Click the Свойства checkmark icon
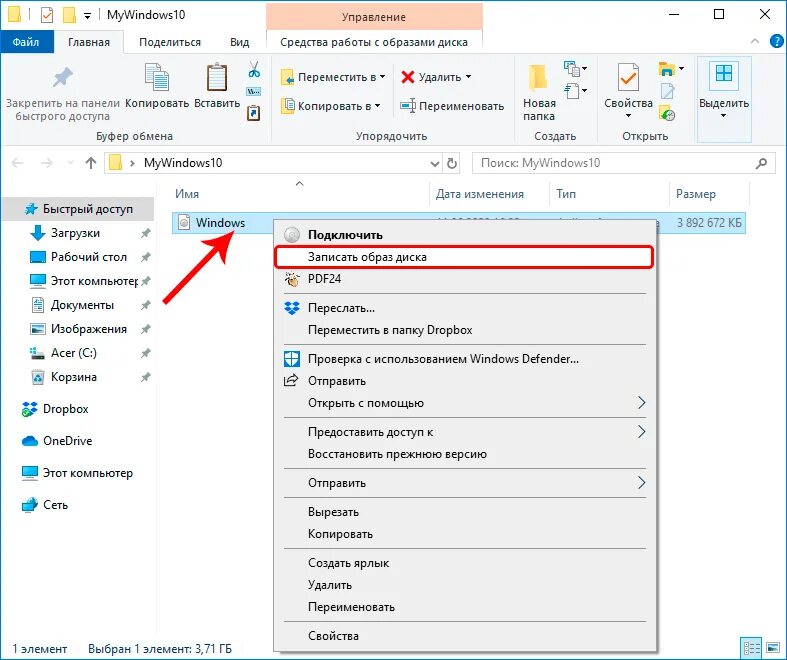 coord(628,77)
